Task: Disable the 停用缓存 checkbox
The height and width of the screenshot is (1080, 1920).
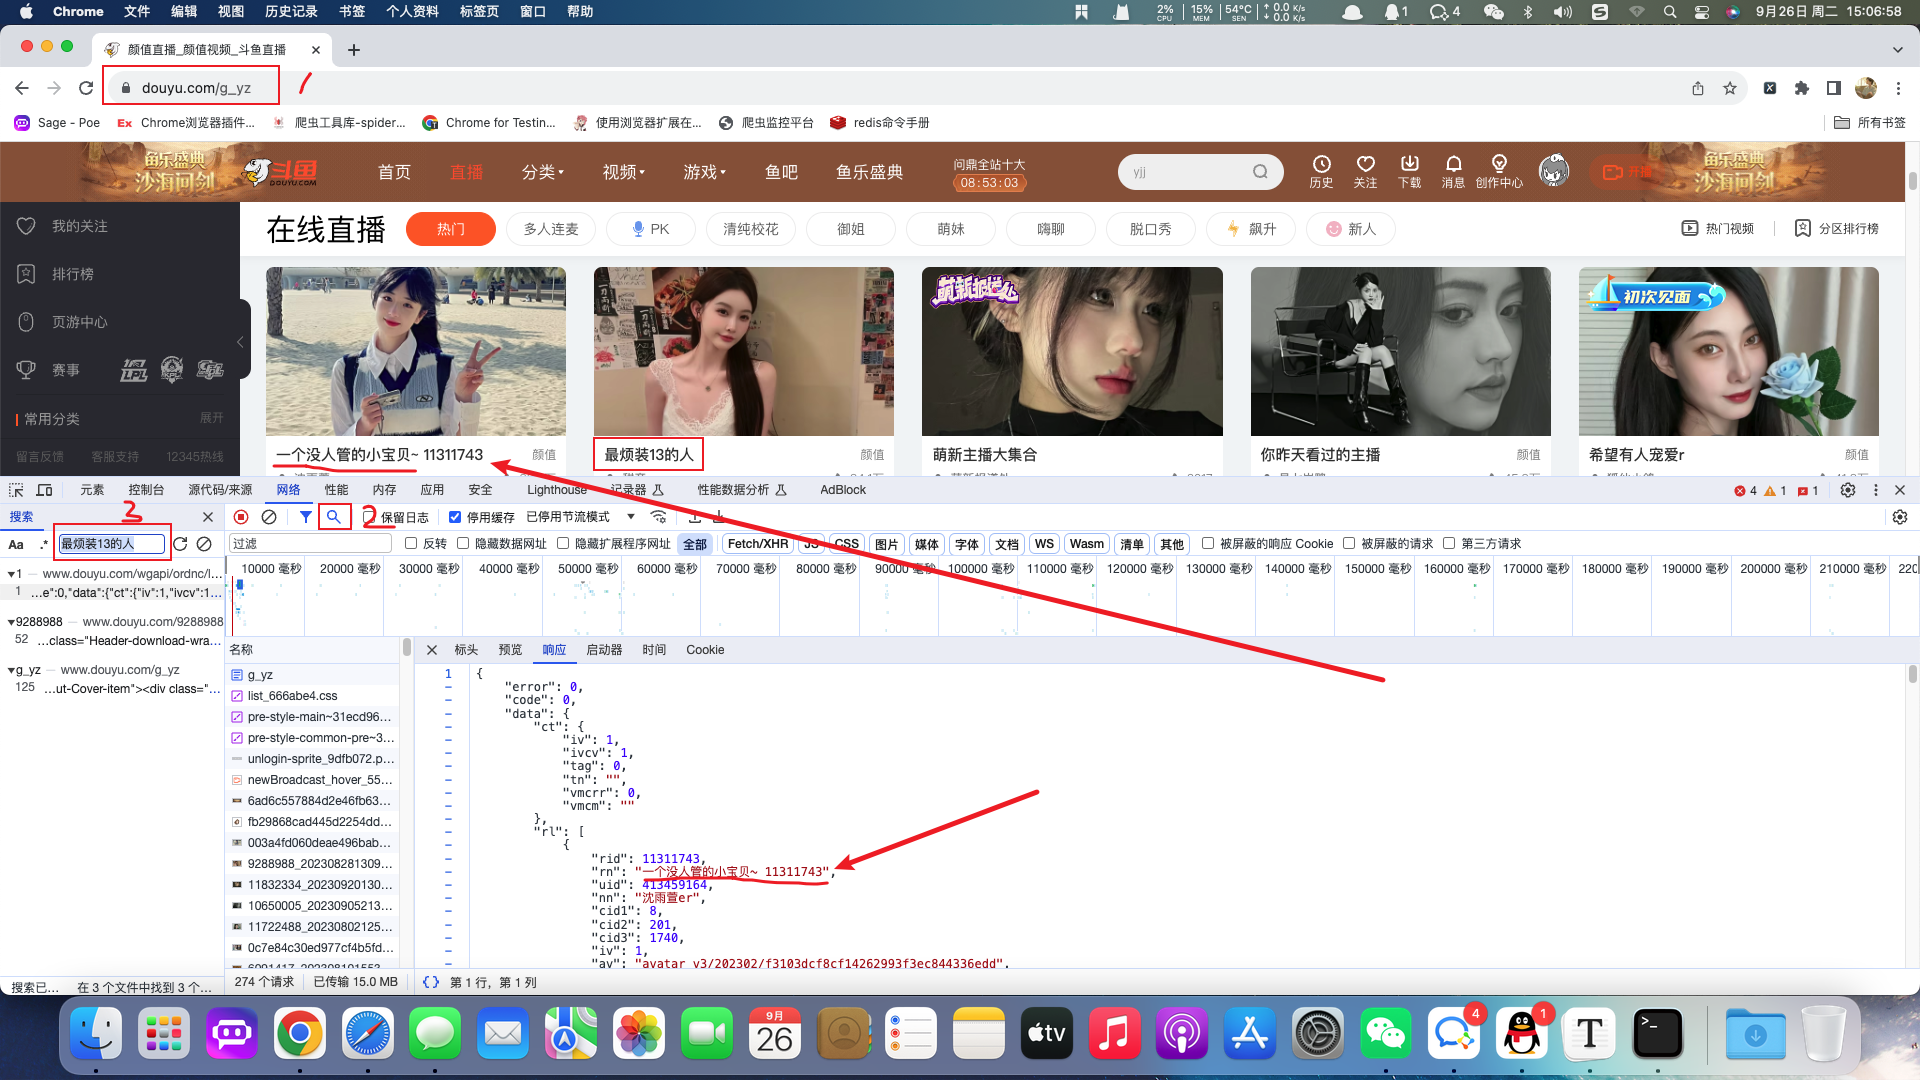Action: coord(455,517)
